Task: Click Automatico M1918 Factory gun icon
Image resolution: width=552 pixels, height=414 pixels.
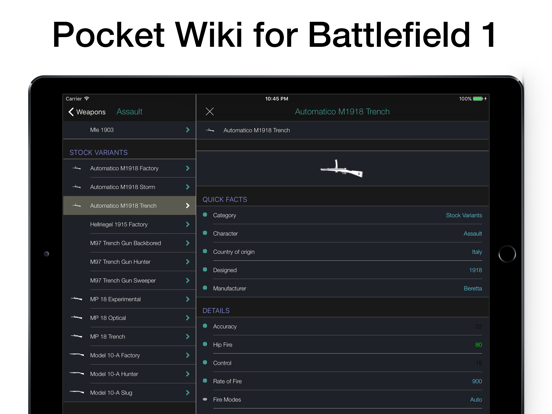Action: click(x=76, y=168)
